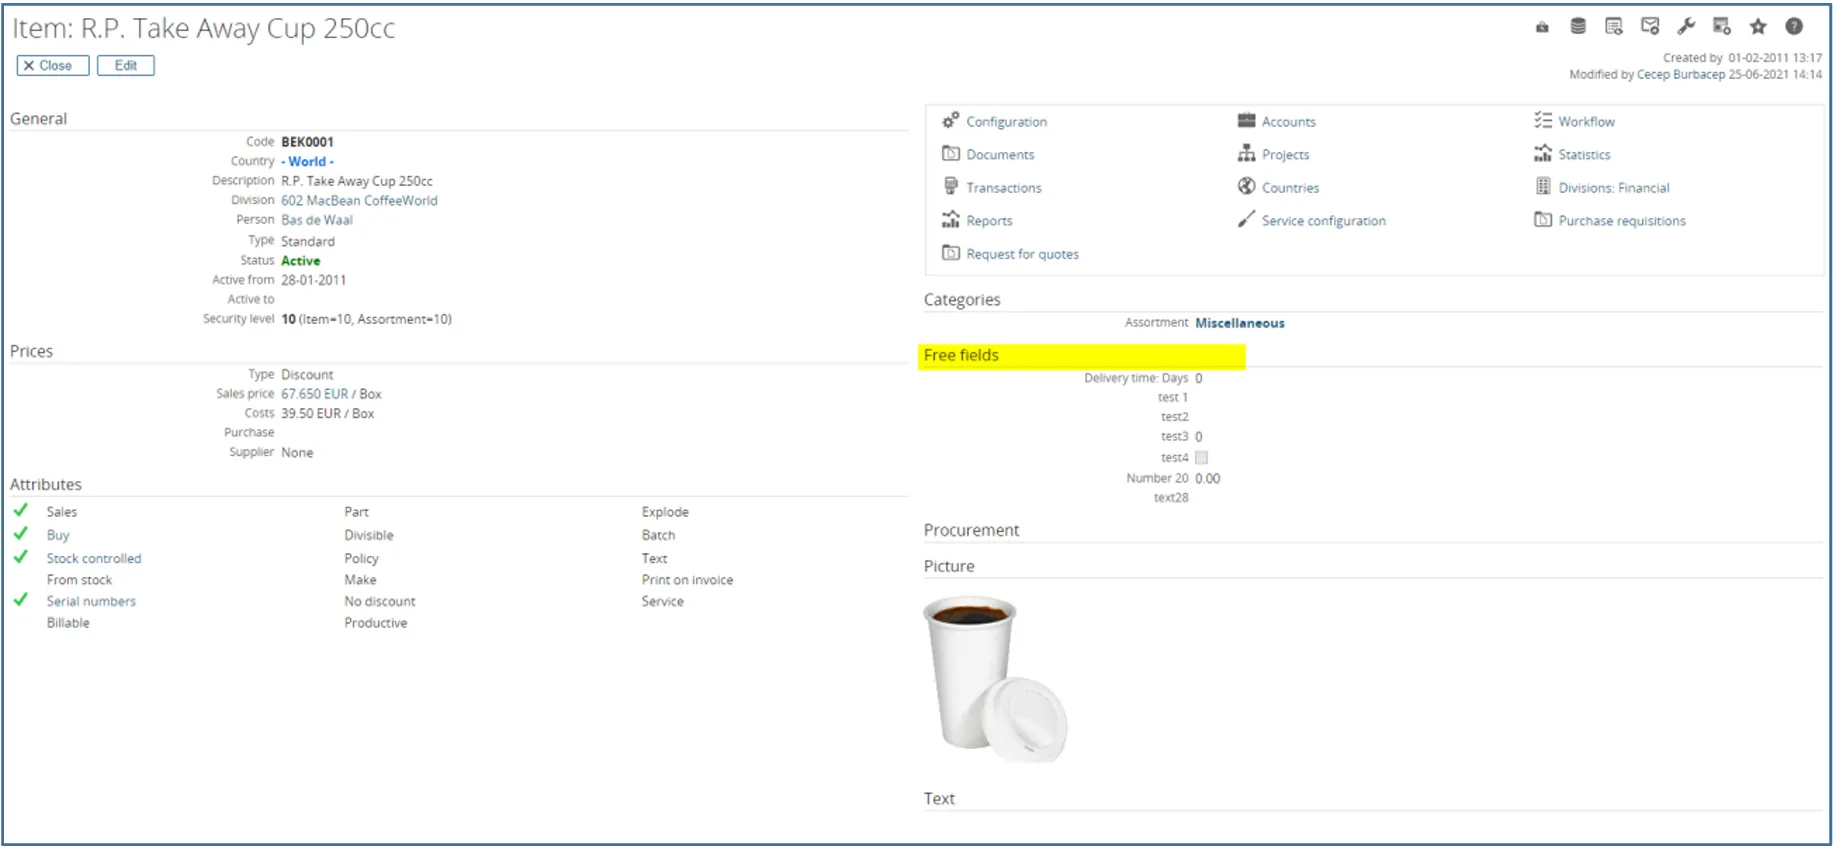Click the wrench customize icon
Image resolution: width=1833 pixels, height=846 pixels.
pos(1686,27)
